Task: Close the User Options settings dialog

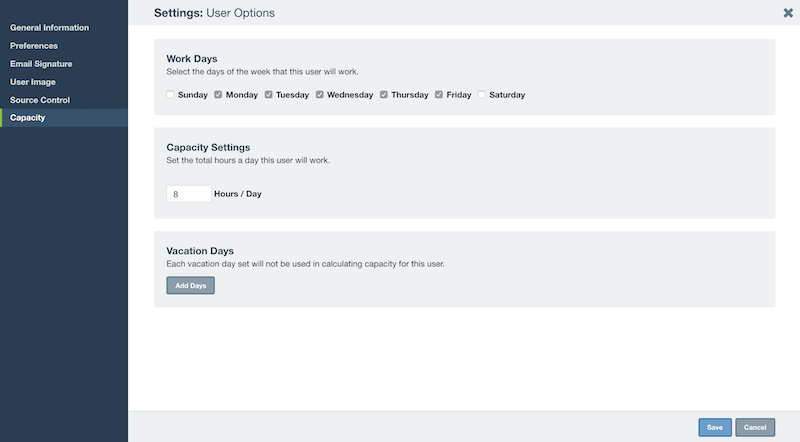Action: (788, 13)
